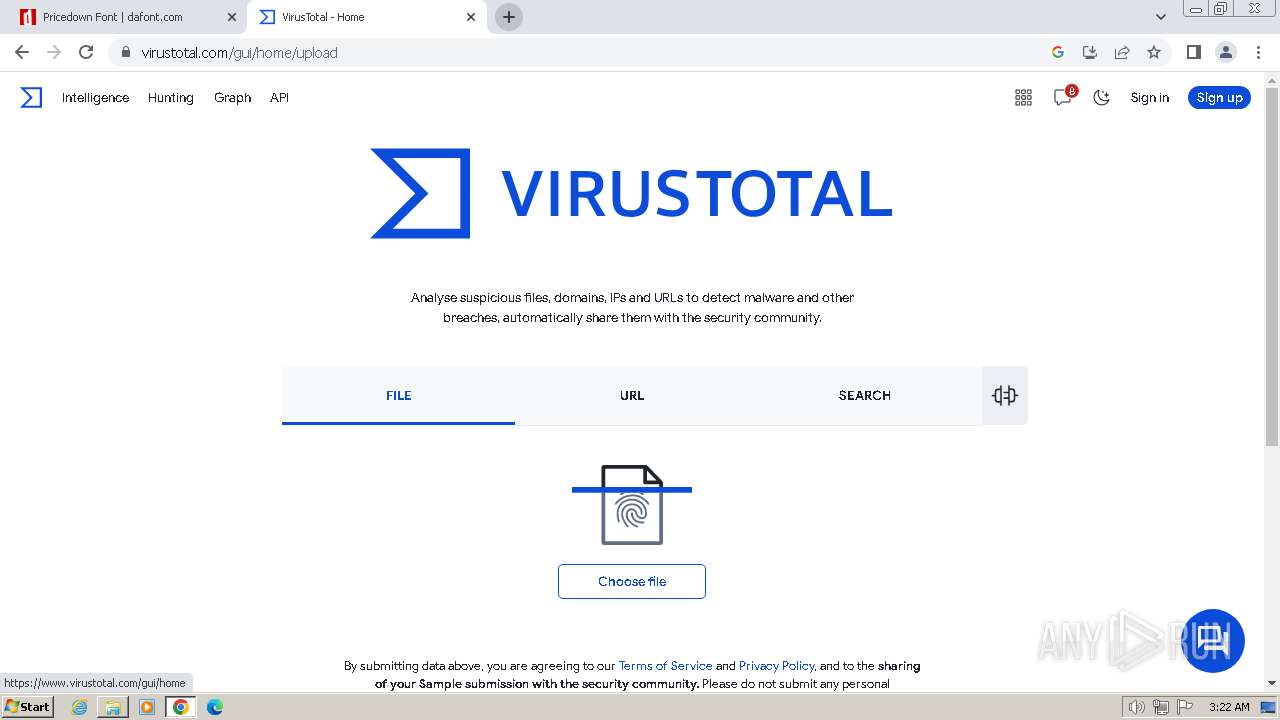
Task: Switch to the URL tab
Action: point(632,395)
